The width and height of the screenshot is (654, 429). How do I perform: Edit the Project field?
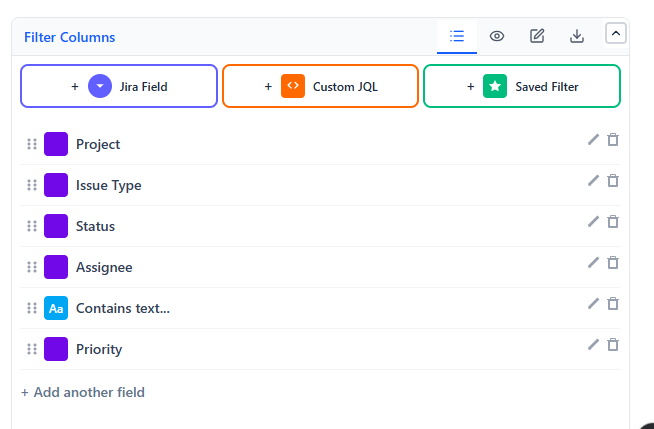(593, 140)
